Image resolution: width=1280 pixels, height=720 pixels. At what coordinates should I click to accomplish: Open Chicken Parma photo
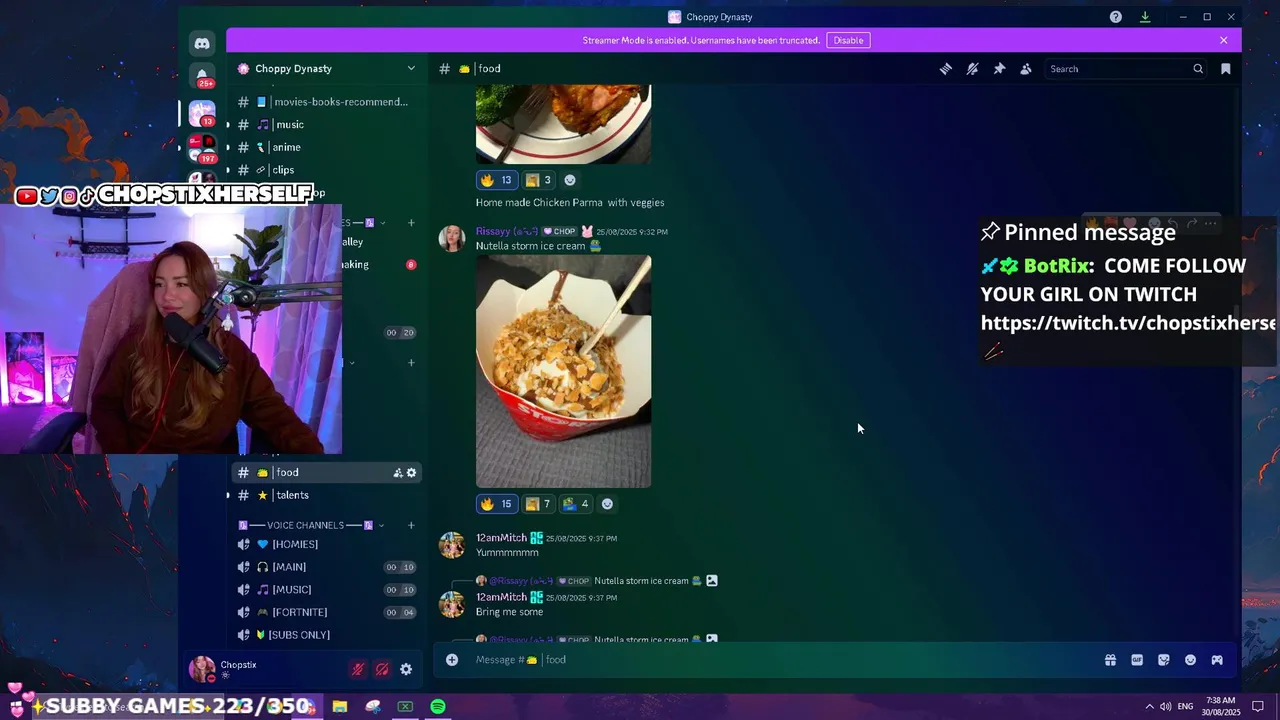[x=563, y=124]
